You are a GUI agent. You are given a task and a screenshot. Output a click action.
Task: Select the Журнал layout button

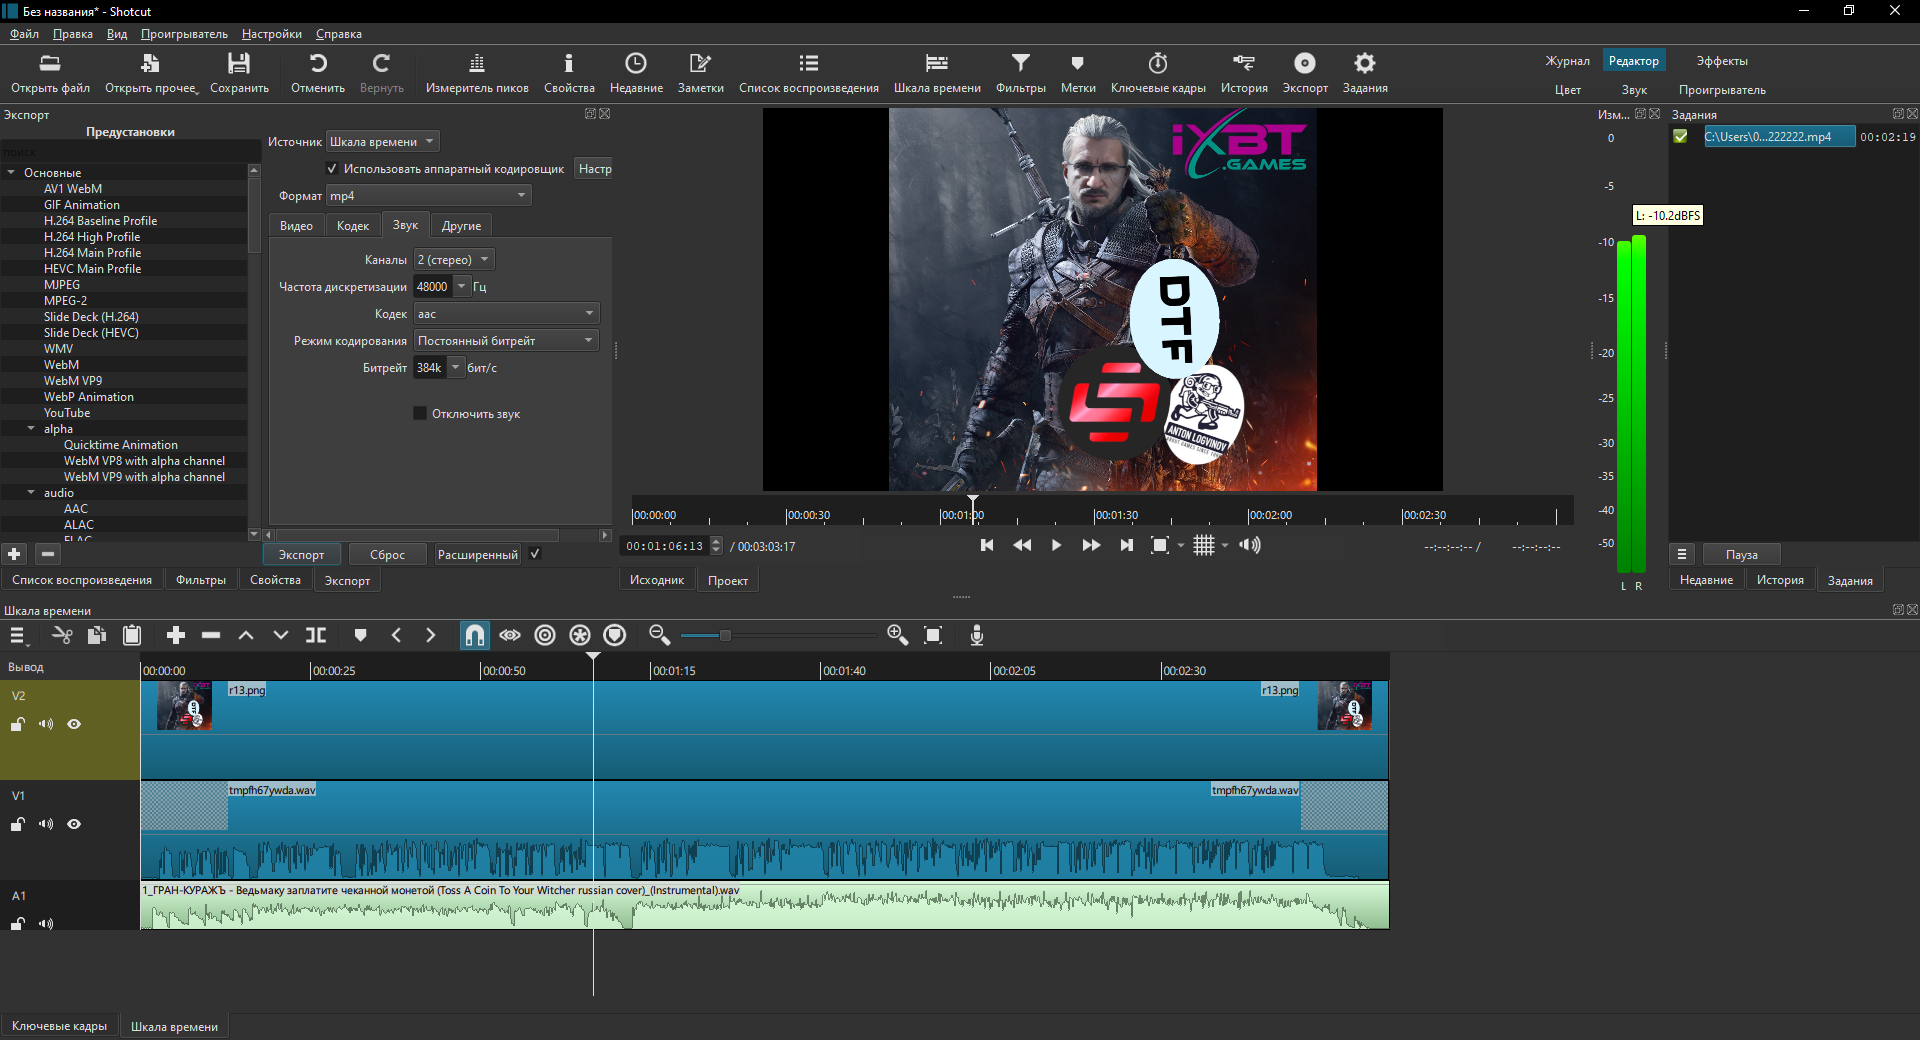(1567, 61)
